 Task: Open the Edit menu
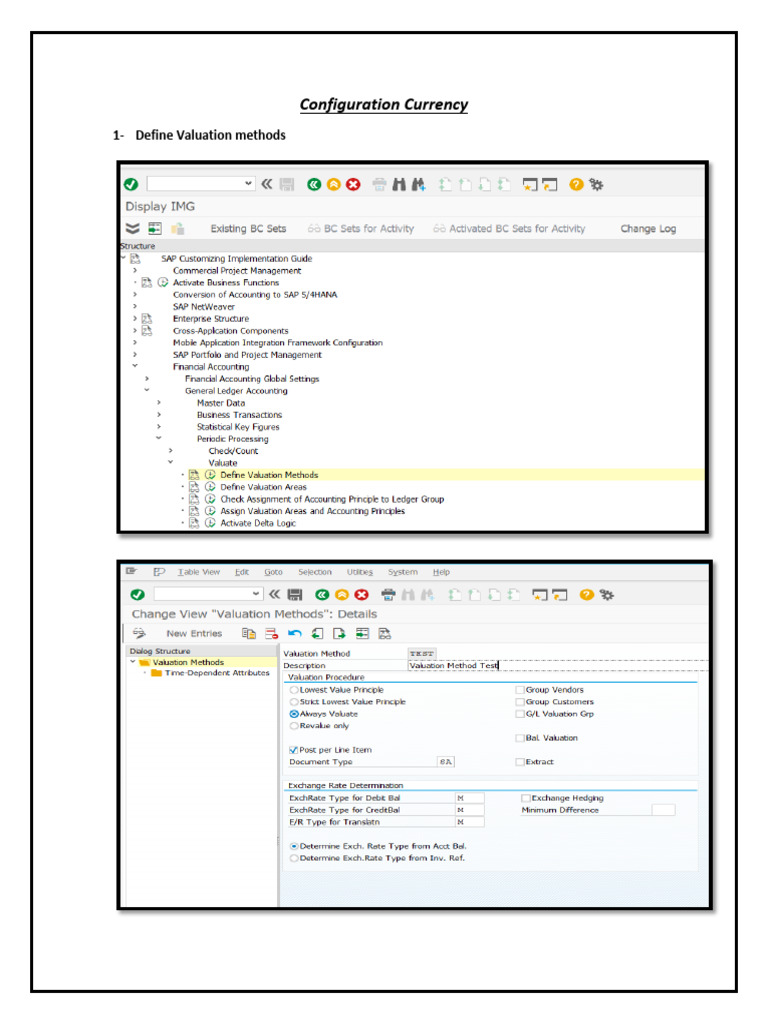pos(242,572)
